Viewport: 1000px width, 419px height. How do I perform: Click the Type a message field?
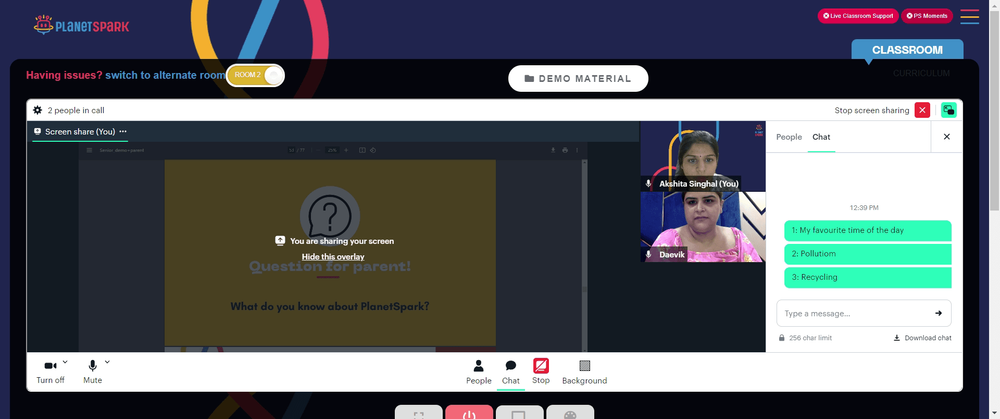tap(855, 313)
